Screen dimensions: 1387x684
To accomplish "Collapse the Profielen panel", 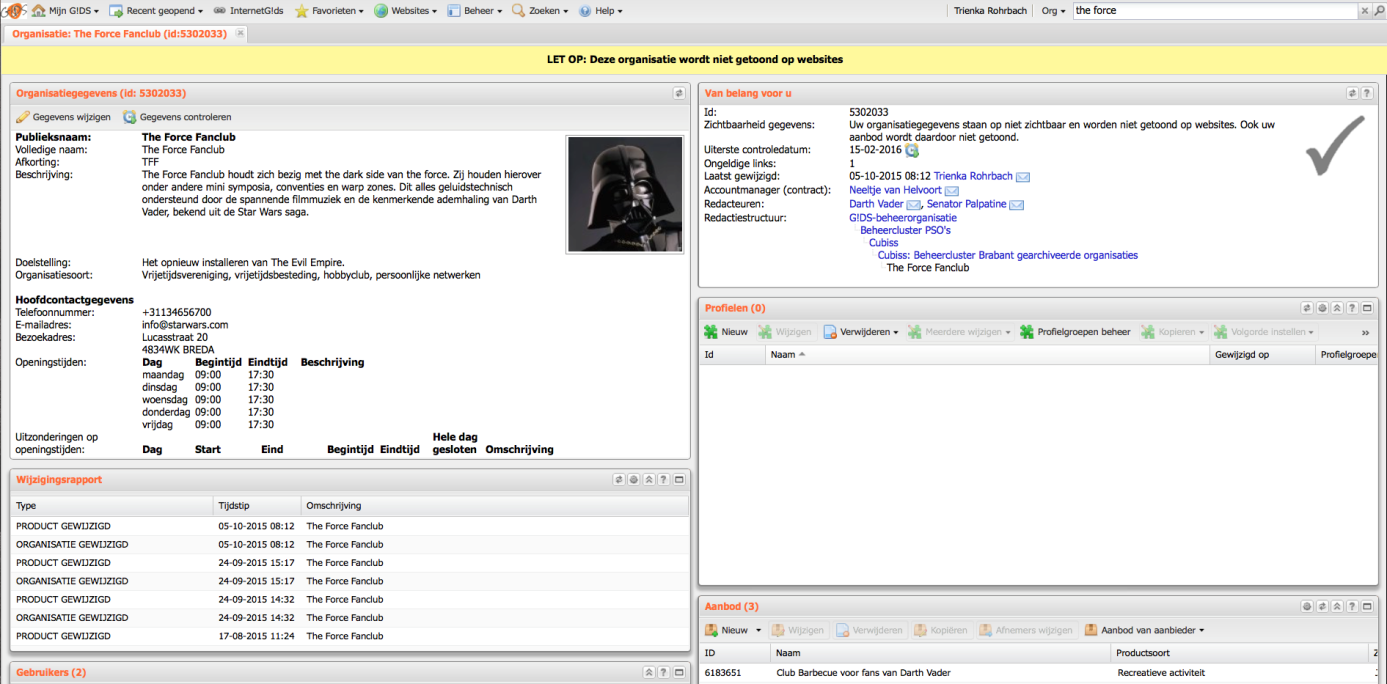I will (x=1336, y=308).
